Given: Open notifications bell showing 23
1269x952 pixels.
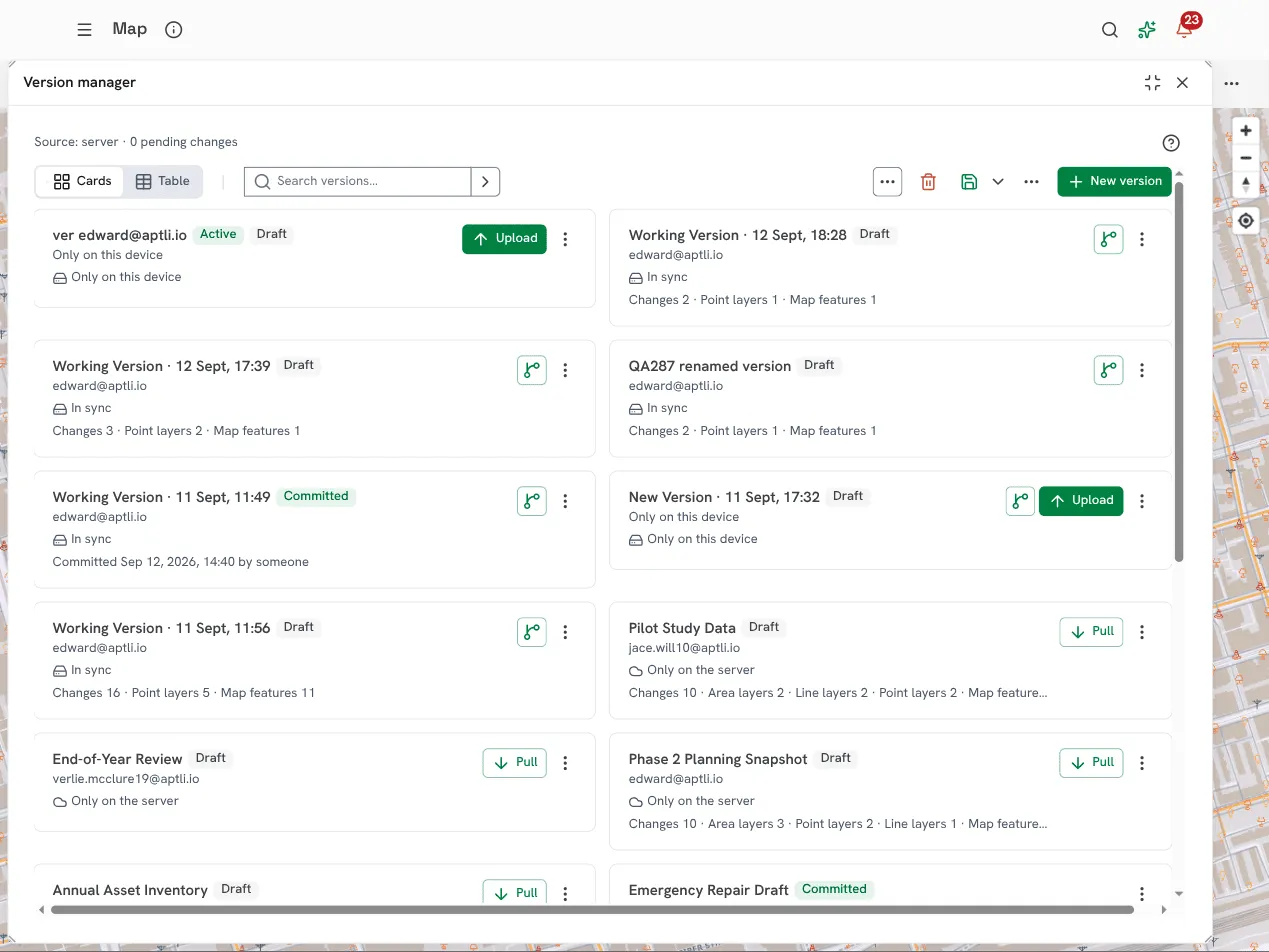Looking at the screenshot, I should pos(1185,29).
